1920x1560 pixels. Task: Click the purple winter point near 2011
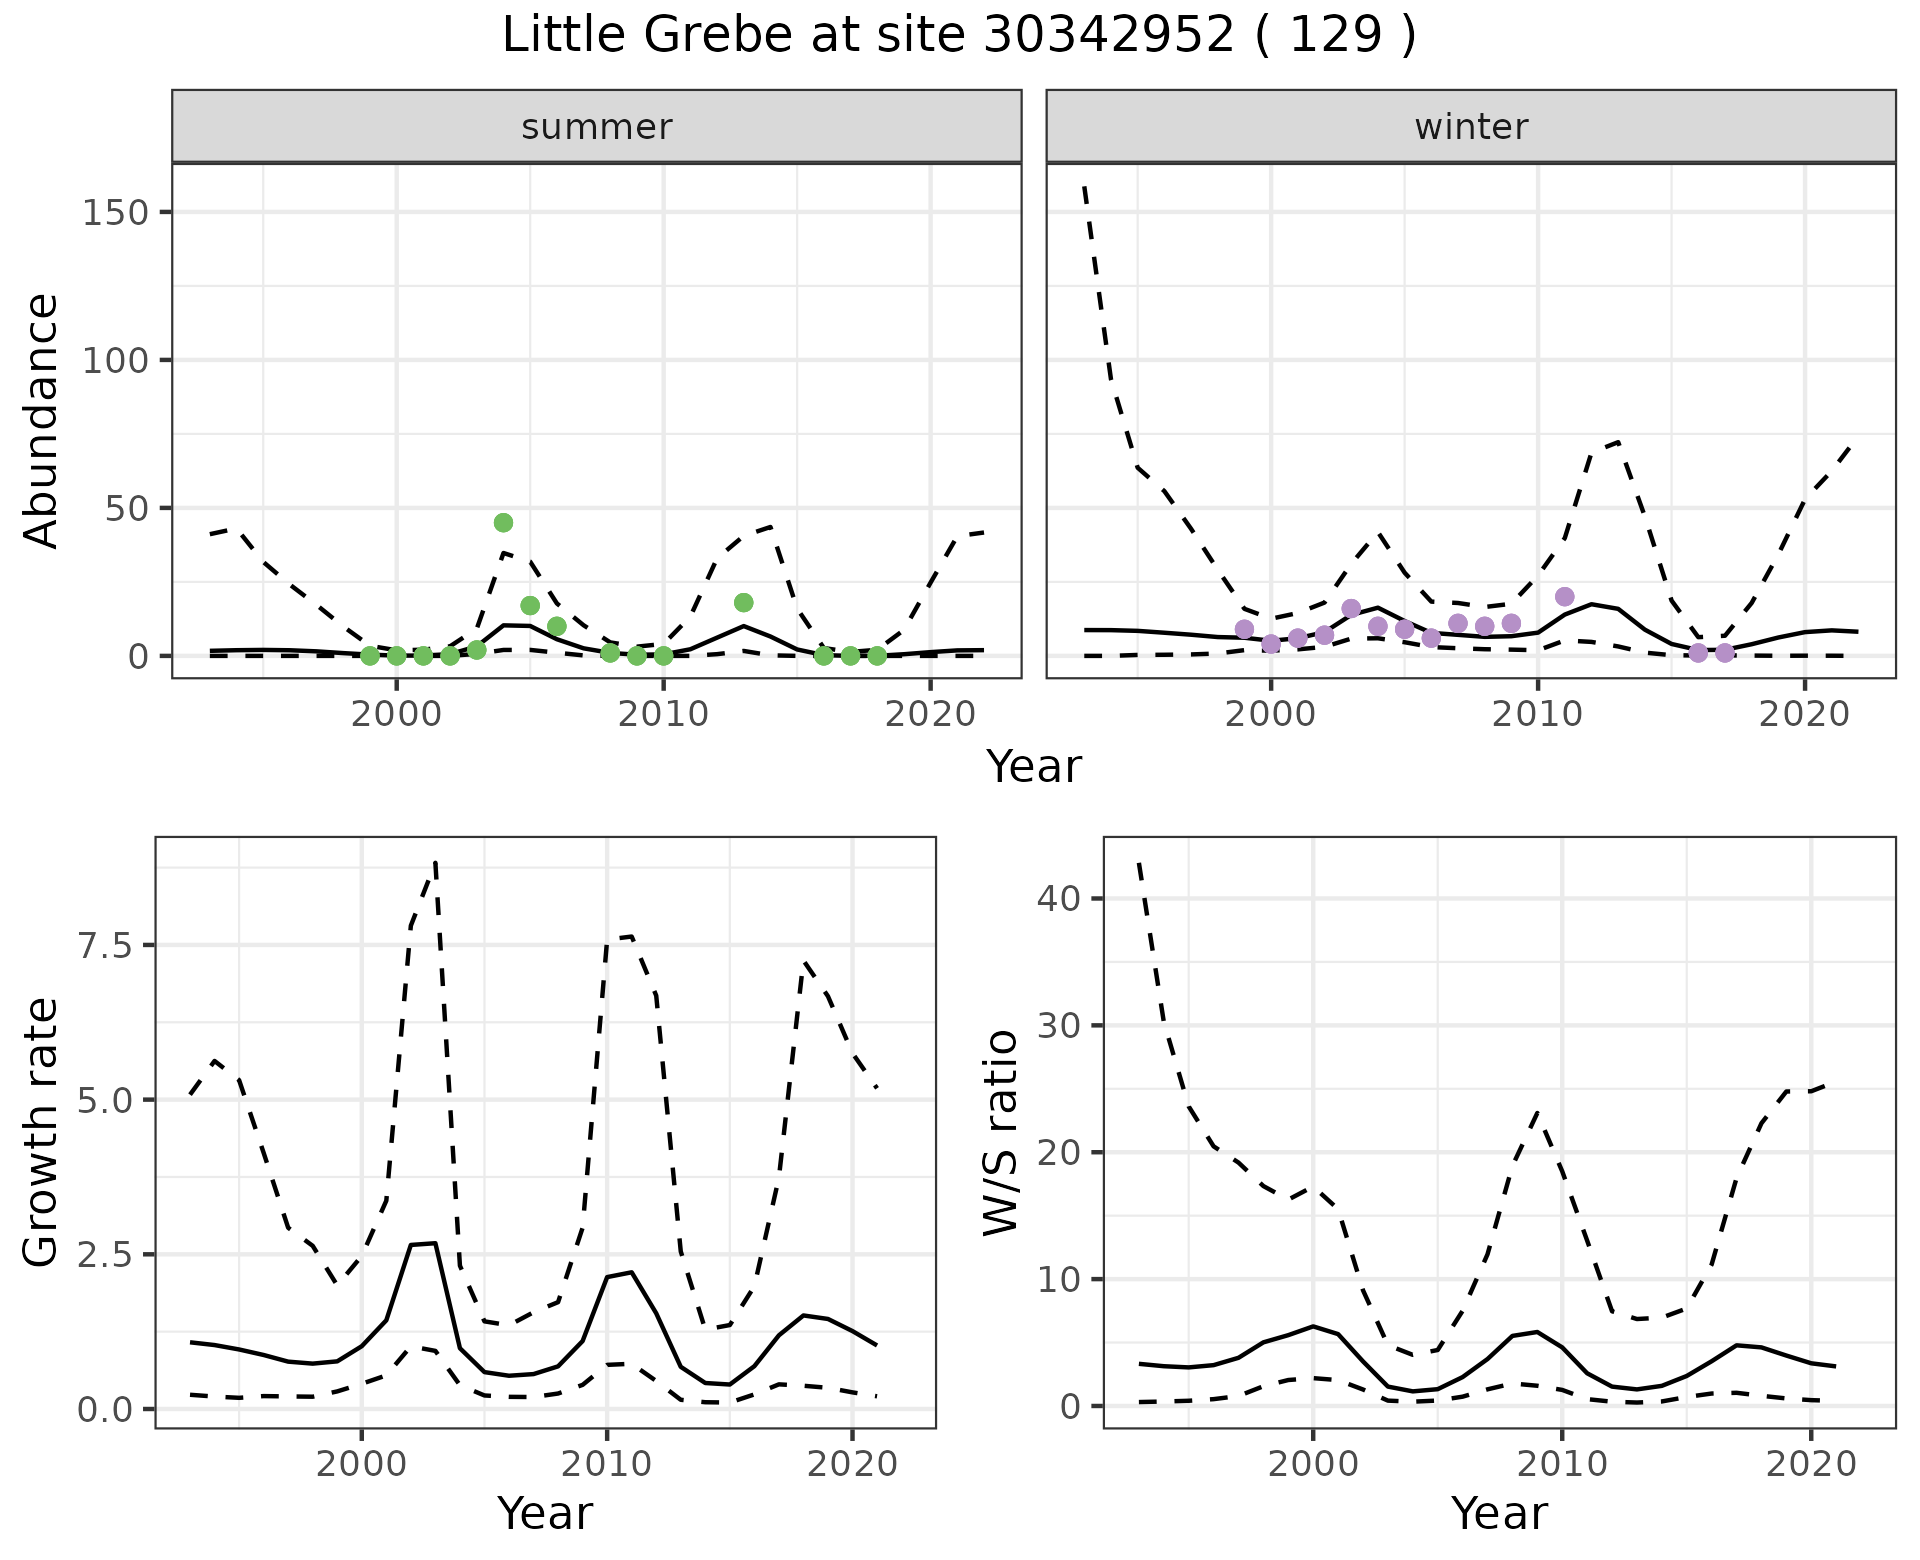1565,597
